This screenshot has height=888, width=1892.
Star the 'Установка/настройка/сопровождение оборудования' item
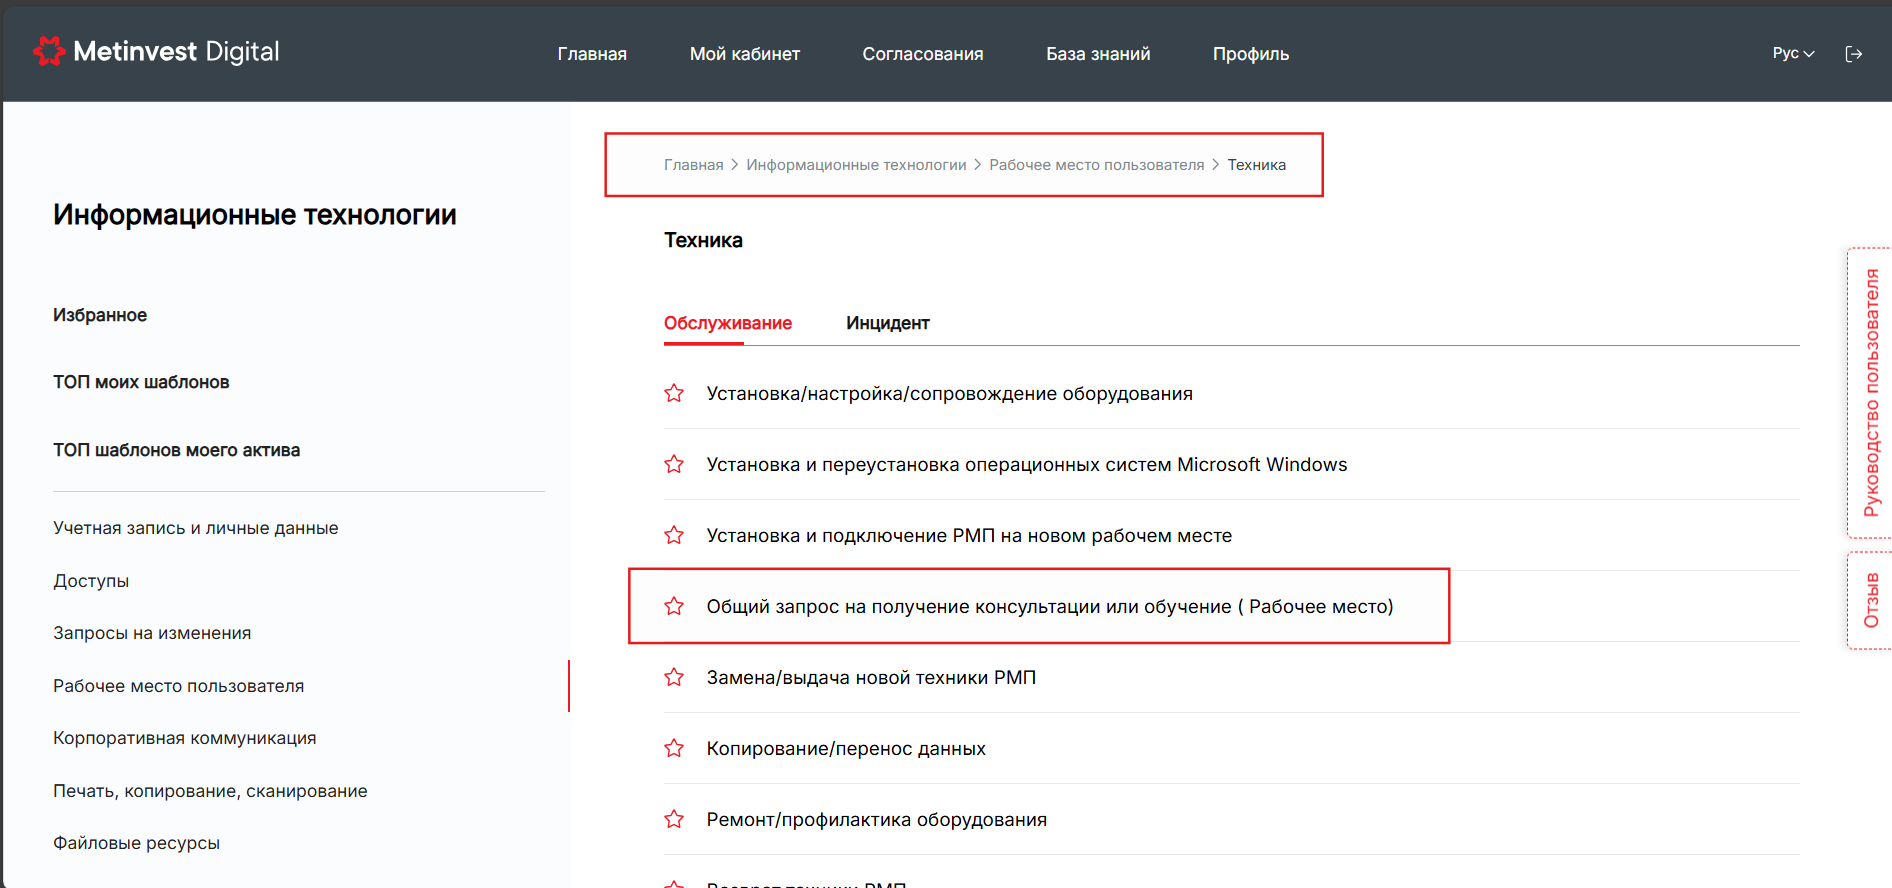[674, 394]
